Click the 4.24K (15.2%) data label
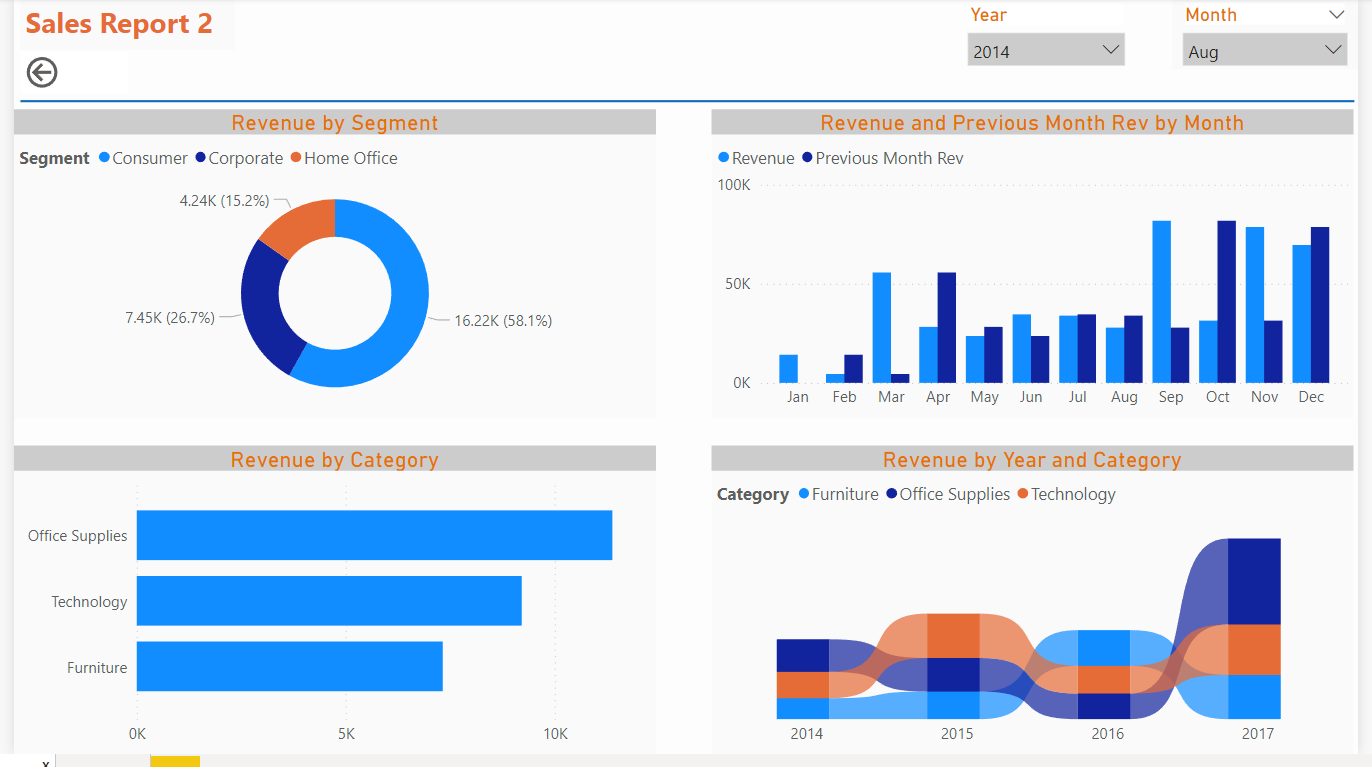This screenshot has width=1372, height=767. (x=224, y=200)
